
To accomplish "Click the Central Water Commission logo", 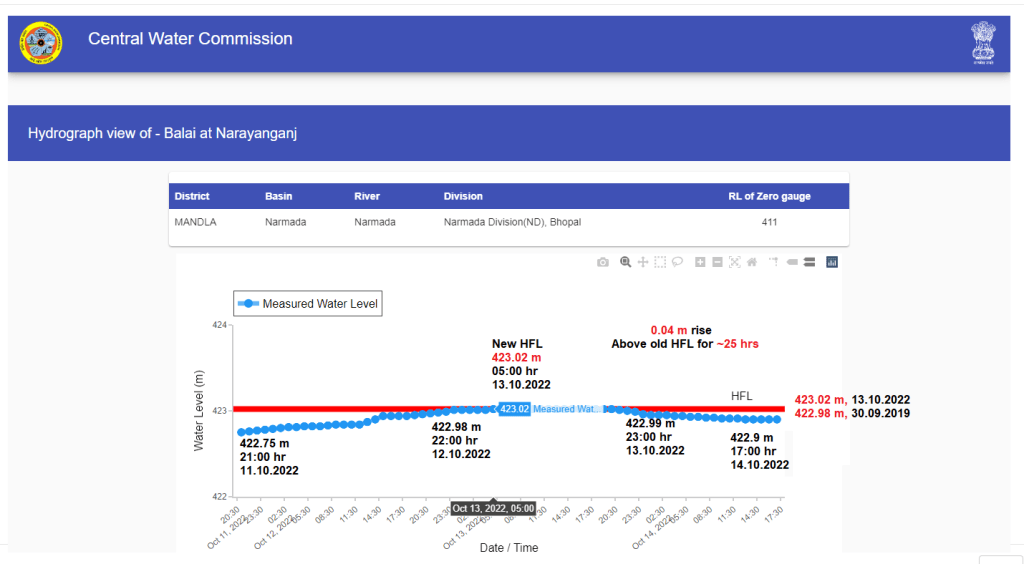I will [x=41, y=42].
